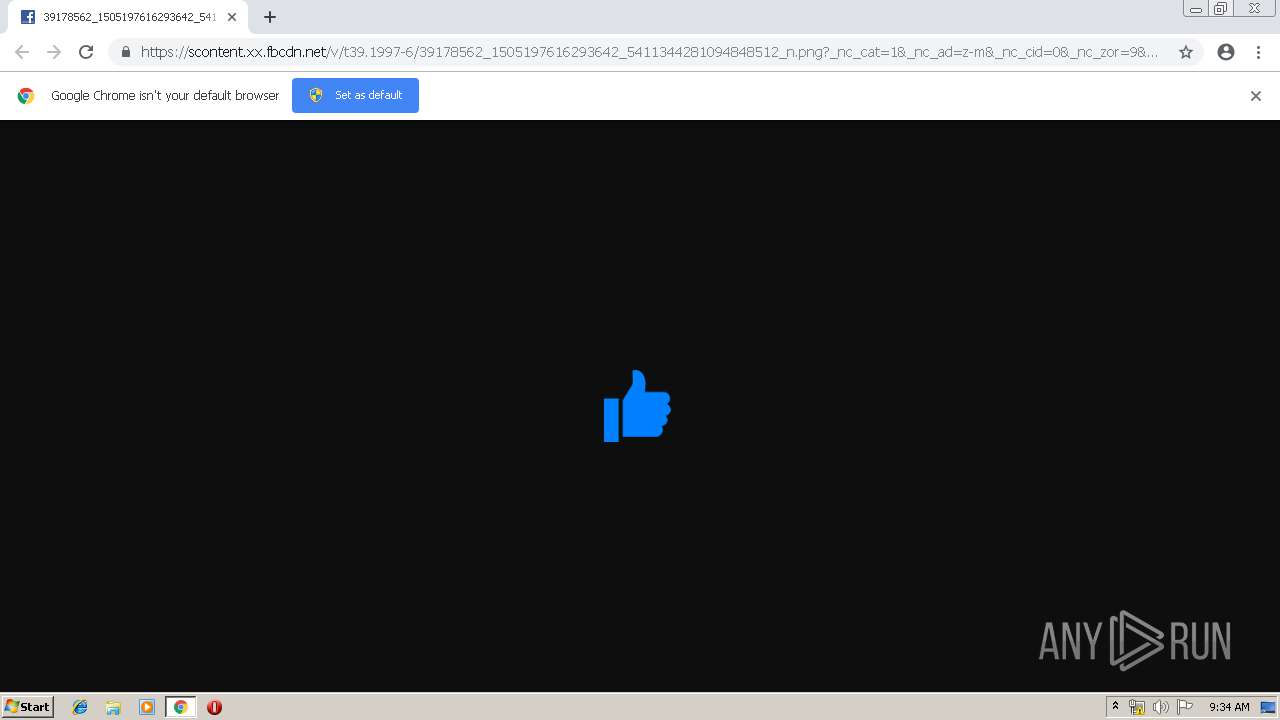Screen dimensions: 1280x720
Task: Click the blue thumbs-up image
Action: coord(637,406)
